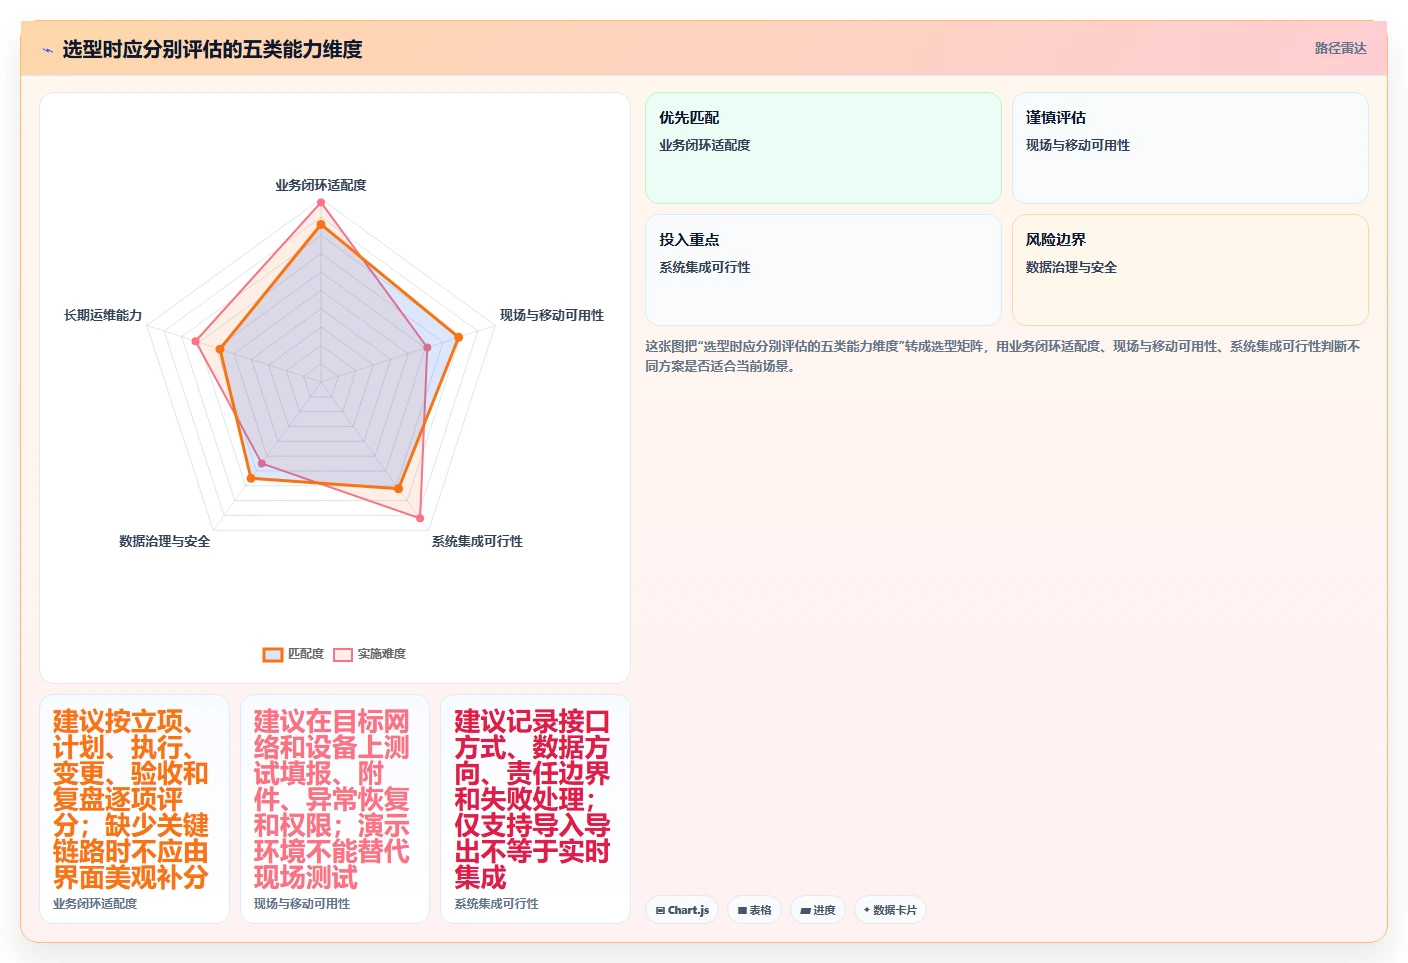The image size is (1408, 963).
Task: Click the 现场与移动可用性 radar axis label
Action: [552, 315]
